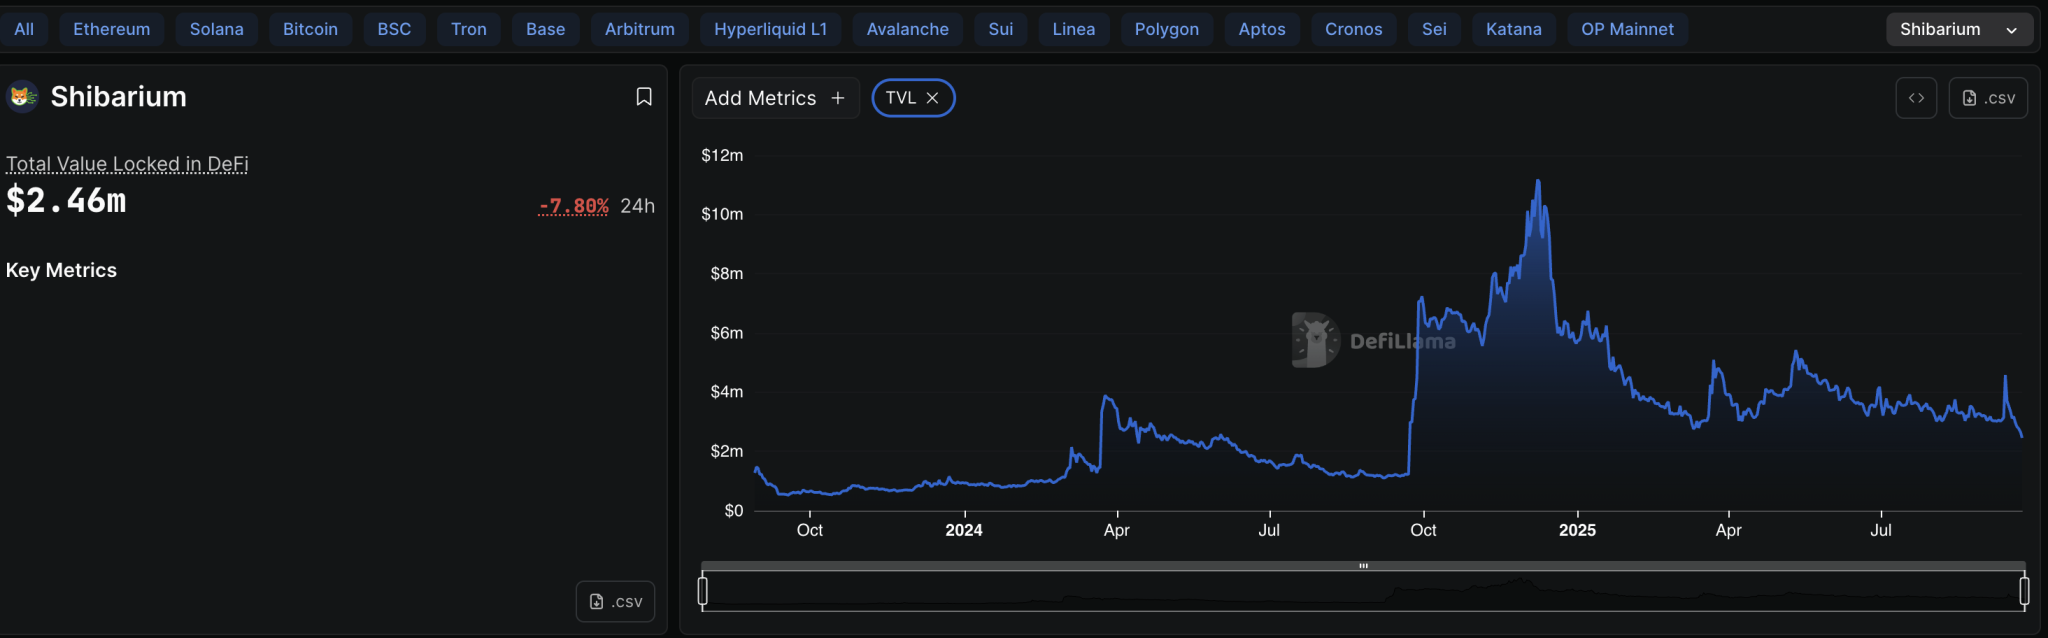The width and height of the screenshot is (2048, 638).
Task: Open the Avalanche chain page
Action: click(x=908, y=29)
